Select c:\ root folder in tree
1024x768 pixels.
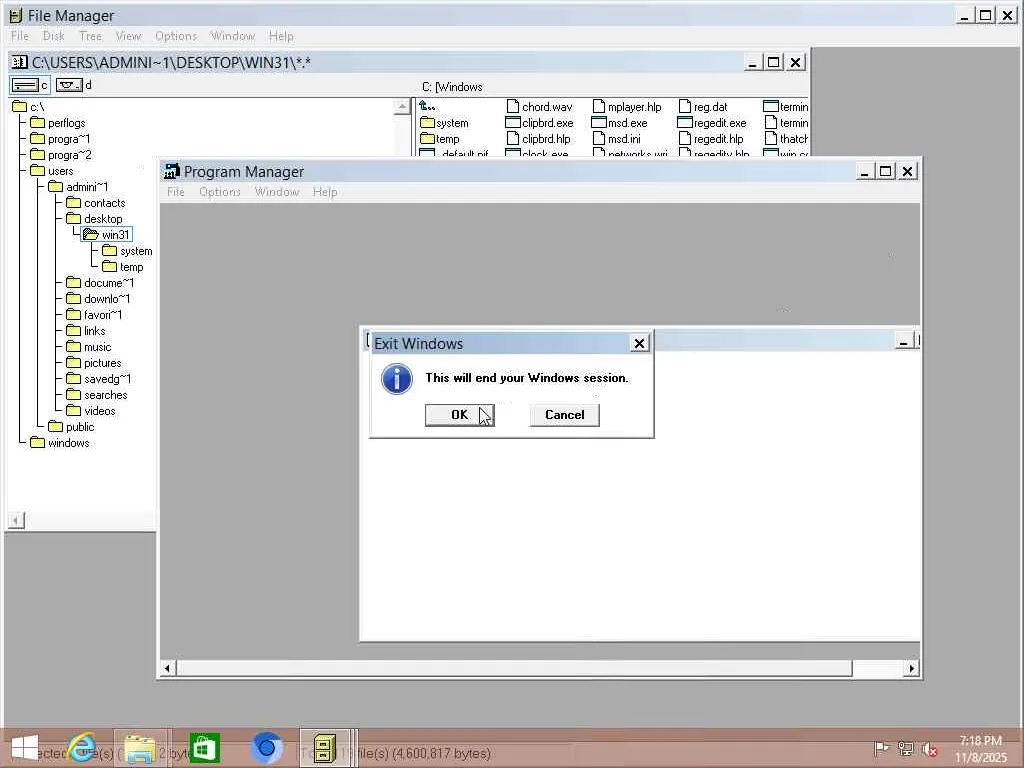(28, 106)
